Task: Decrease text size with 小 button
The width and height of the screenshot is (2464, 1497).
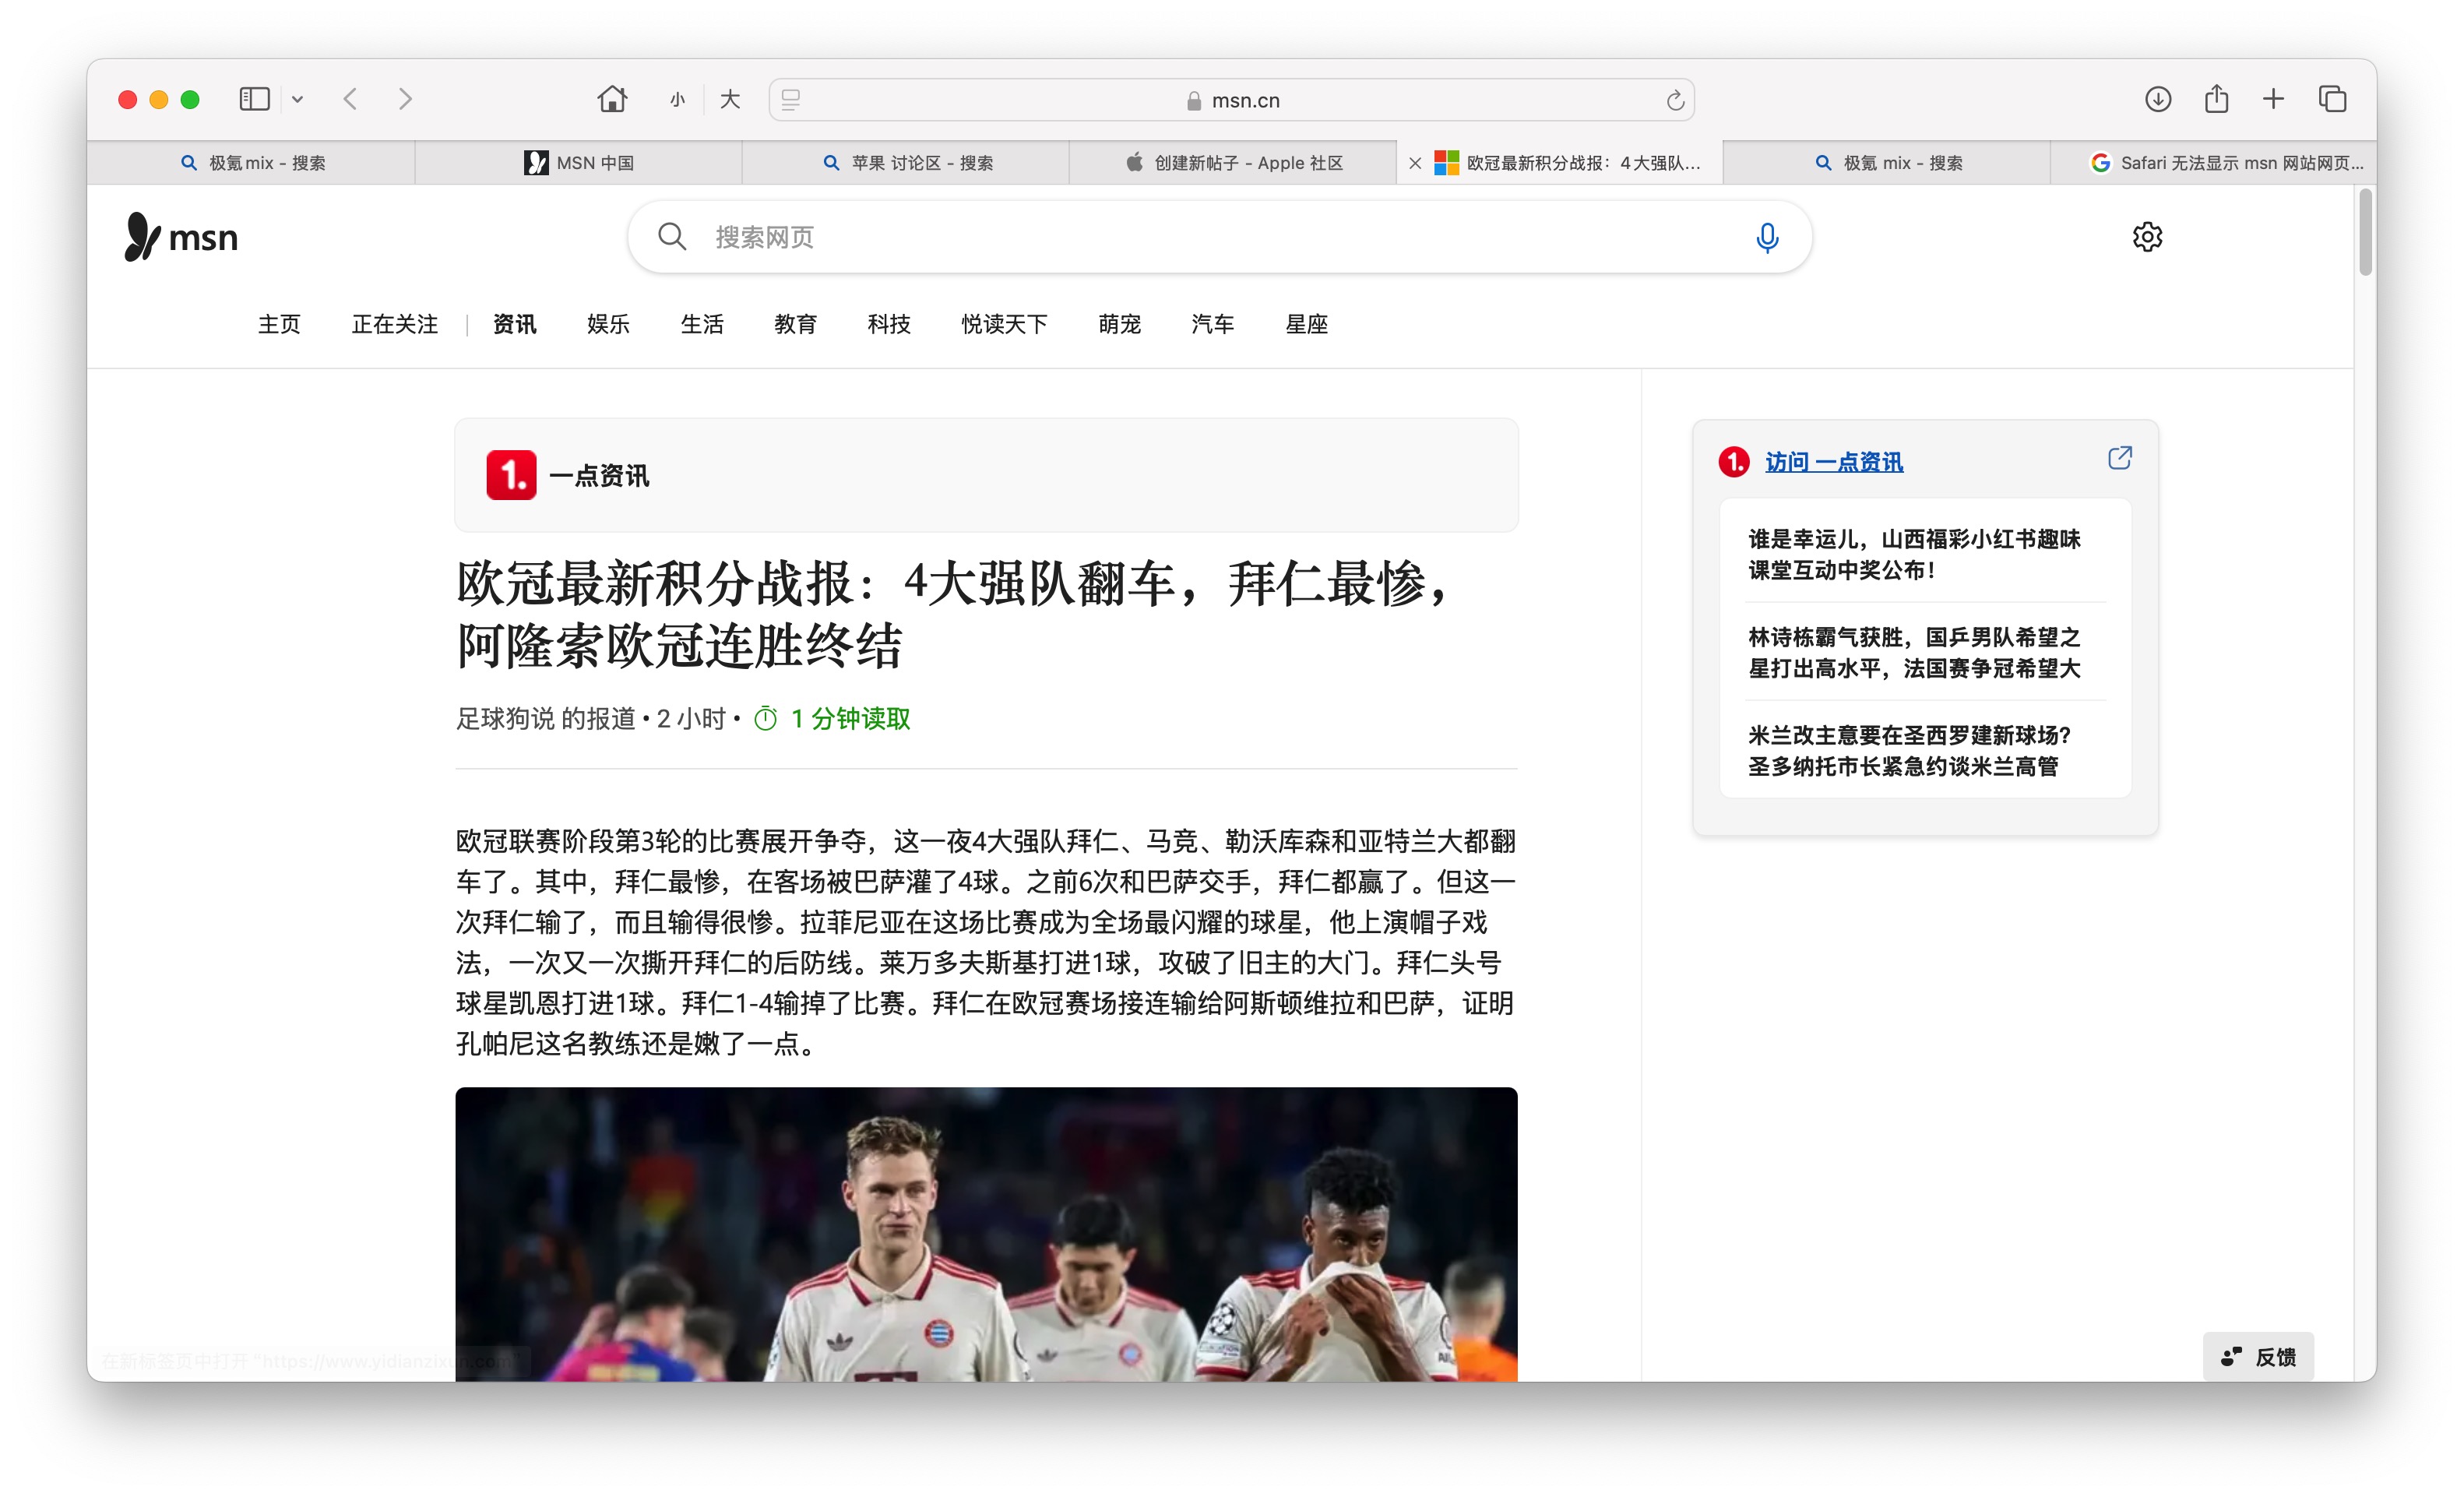Action: point(677,100)
